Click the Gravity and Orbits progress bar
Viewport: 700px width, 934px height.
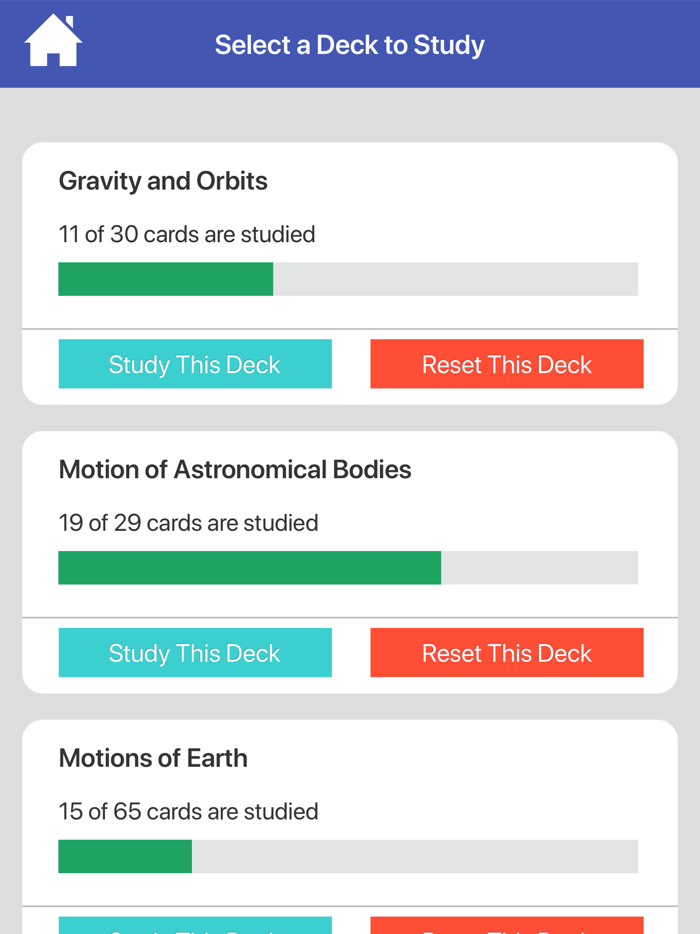[x=348, y=279]
